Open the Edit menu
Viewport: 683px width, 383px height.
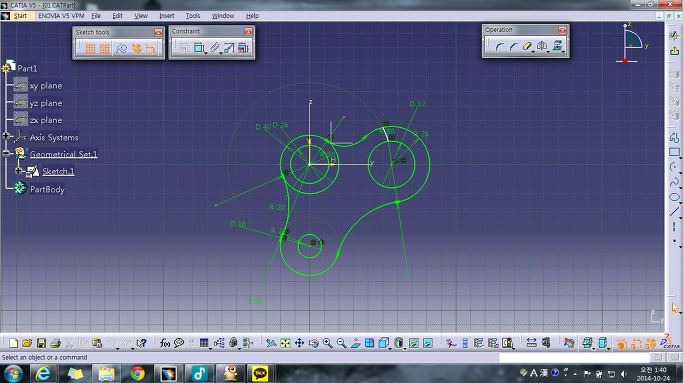[118, 16]
